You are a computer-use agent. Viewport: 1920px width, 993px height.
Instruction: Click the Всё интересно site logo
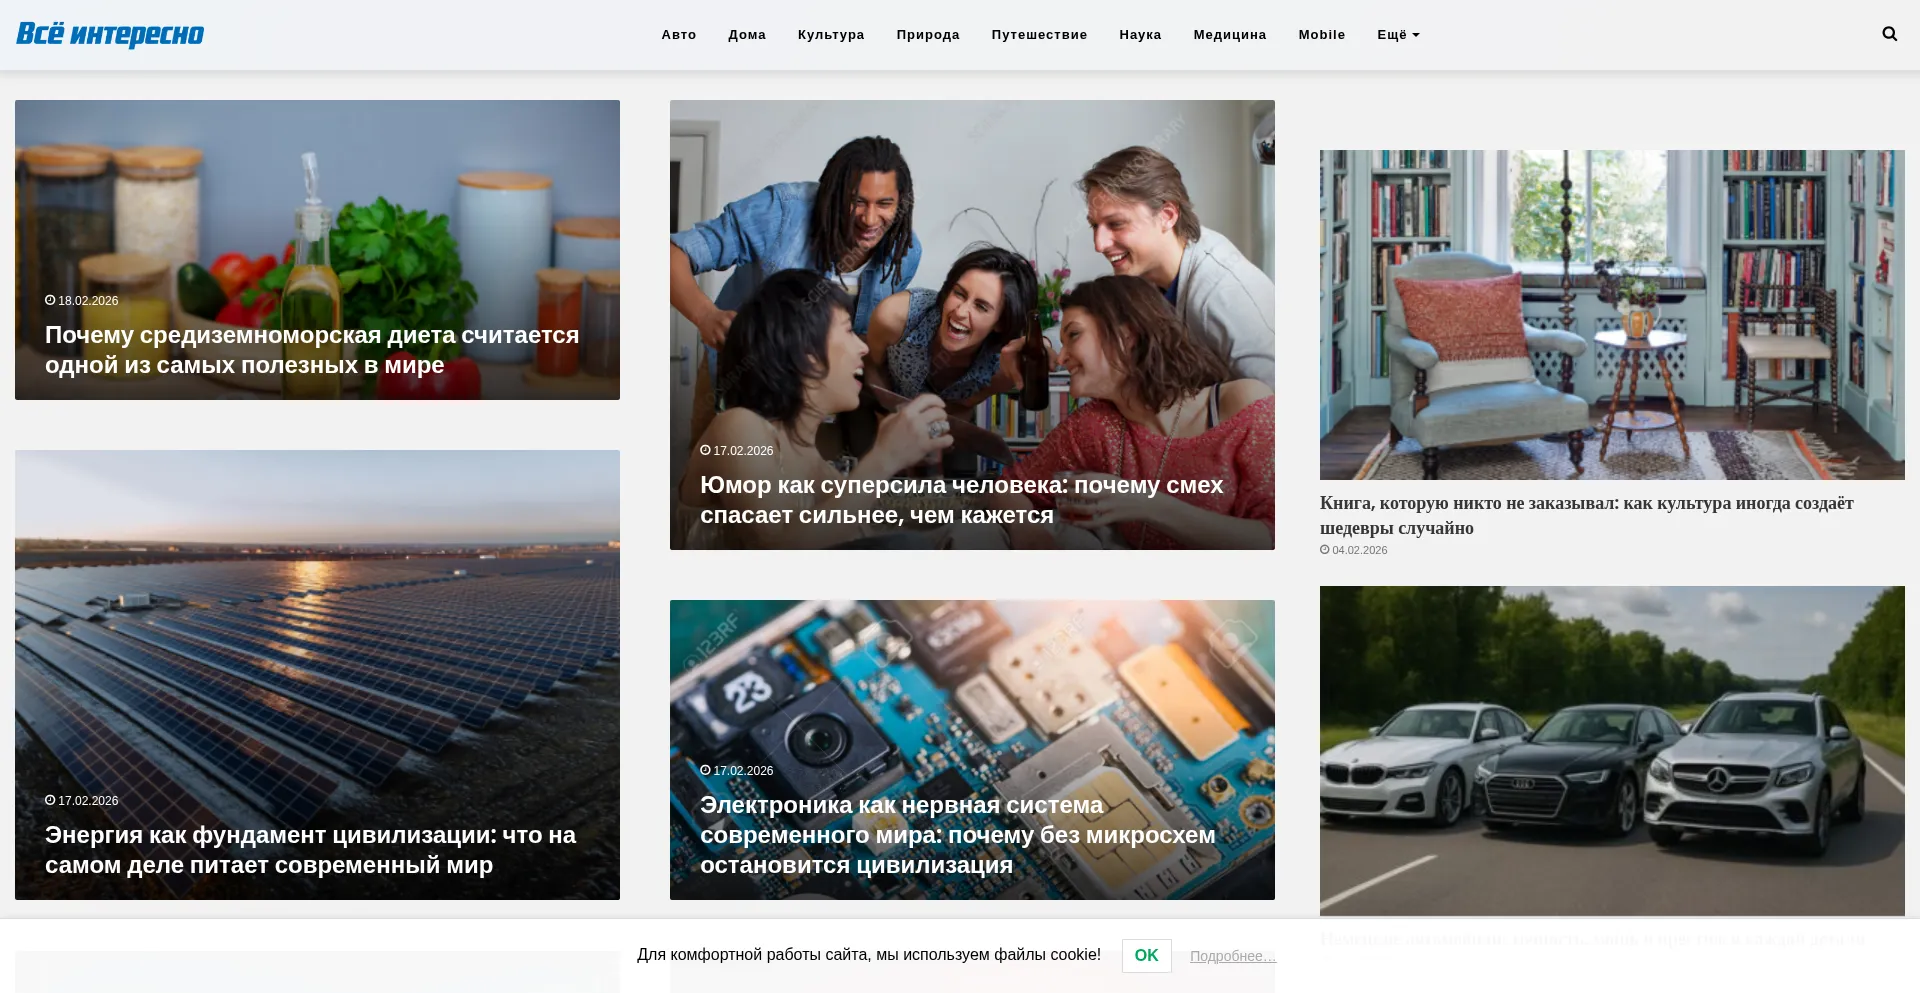(x=110, y=34)
